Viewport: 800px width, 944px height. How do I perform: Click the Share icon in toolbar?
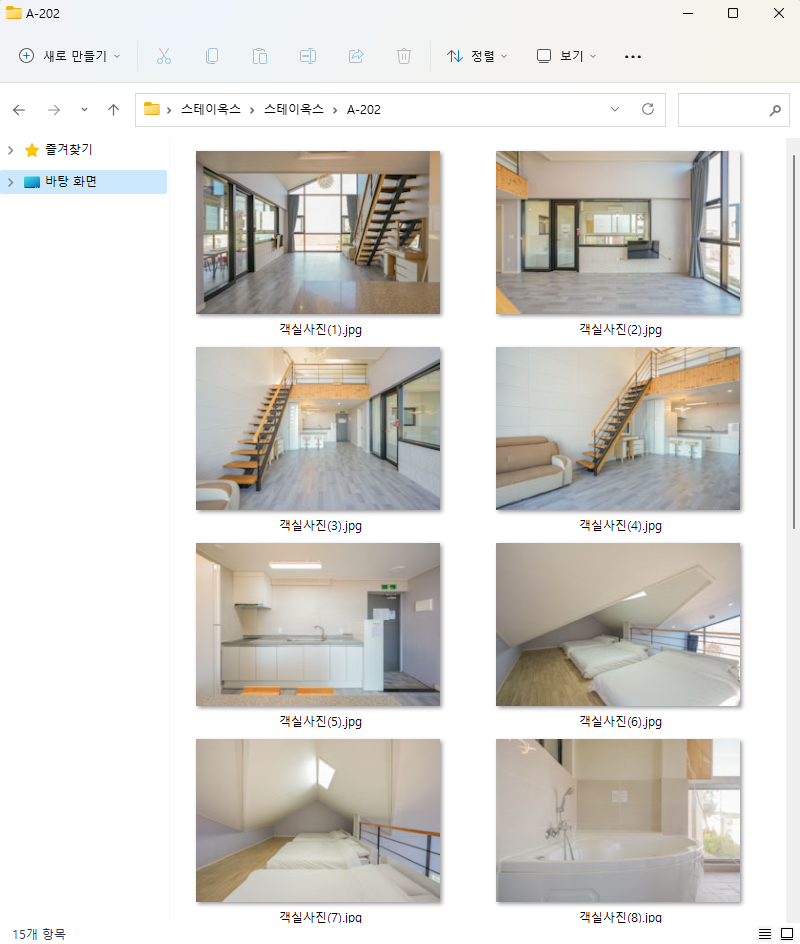(356, 57)
